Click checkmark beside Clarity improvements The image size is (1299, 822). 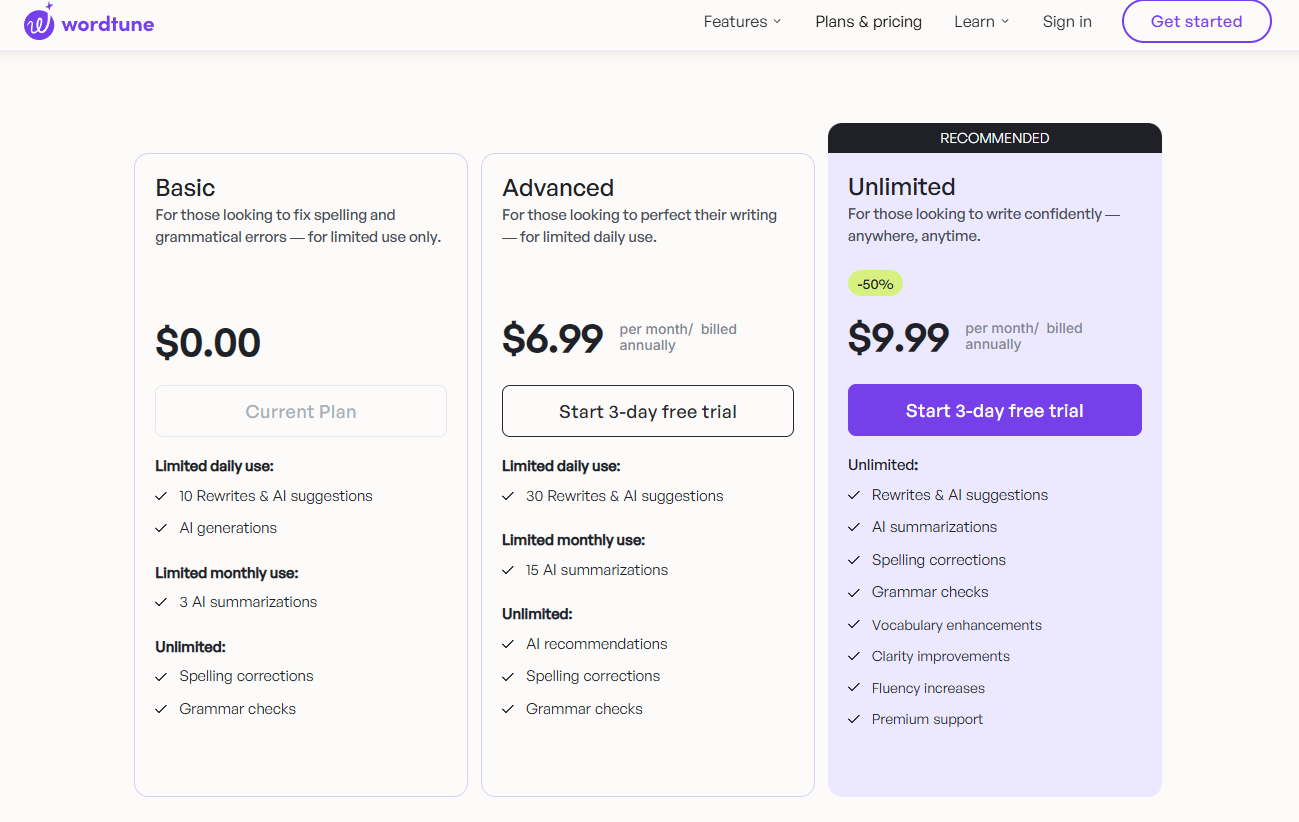[854, 656]
